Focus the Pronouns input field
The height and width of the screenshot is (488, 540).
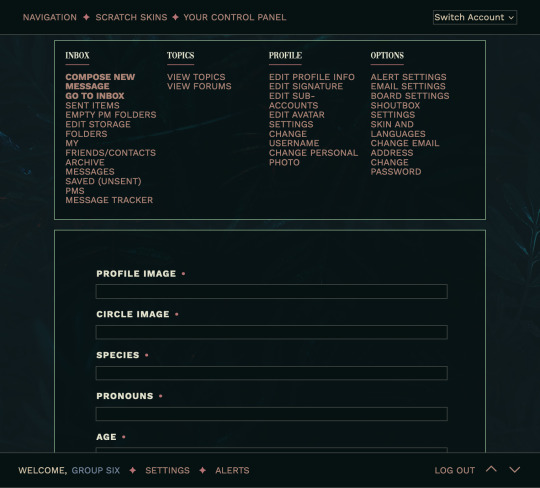tap(271, 414)
